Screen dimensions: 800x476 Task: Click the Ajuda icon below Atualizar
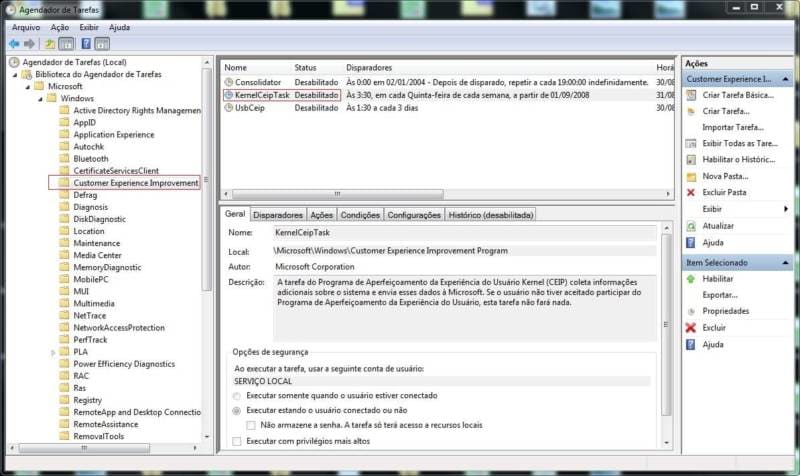[x=691, y=243]
